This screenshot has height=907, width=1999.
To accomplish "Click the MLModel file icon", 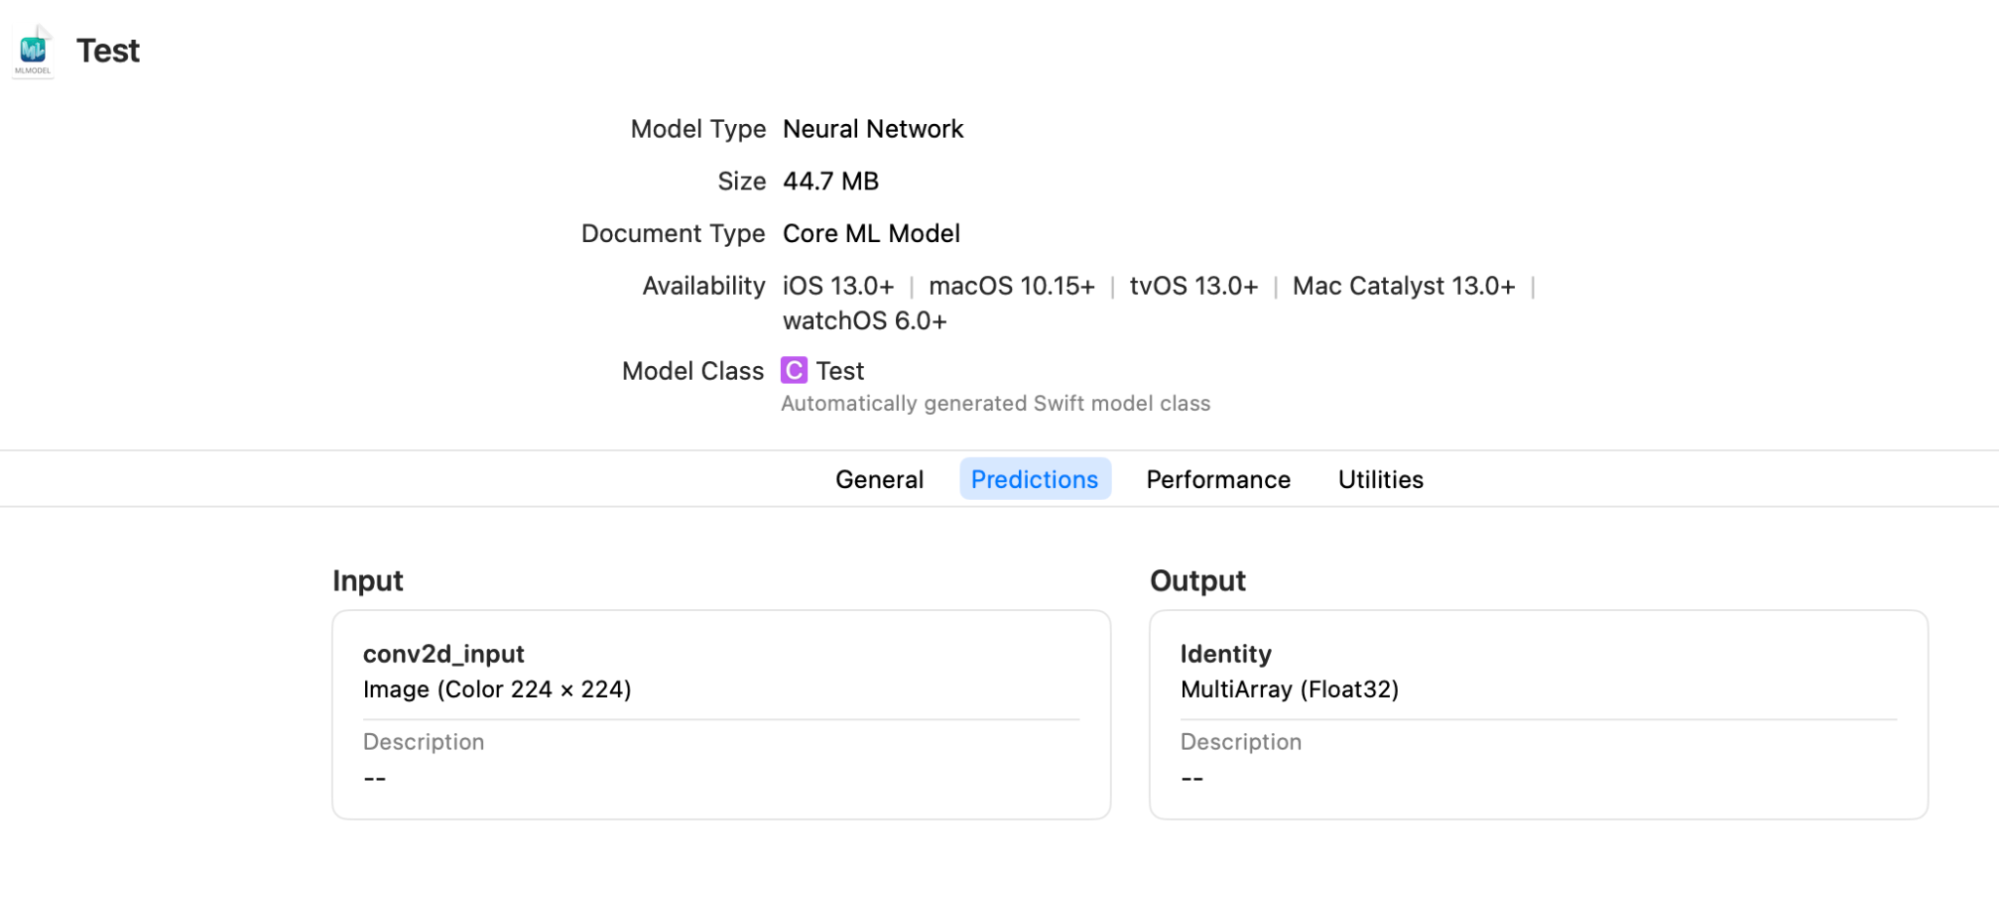I will 33,50.
